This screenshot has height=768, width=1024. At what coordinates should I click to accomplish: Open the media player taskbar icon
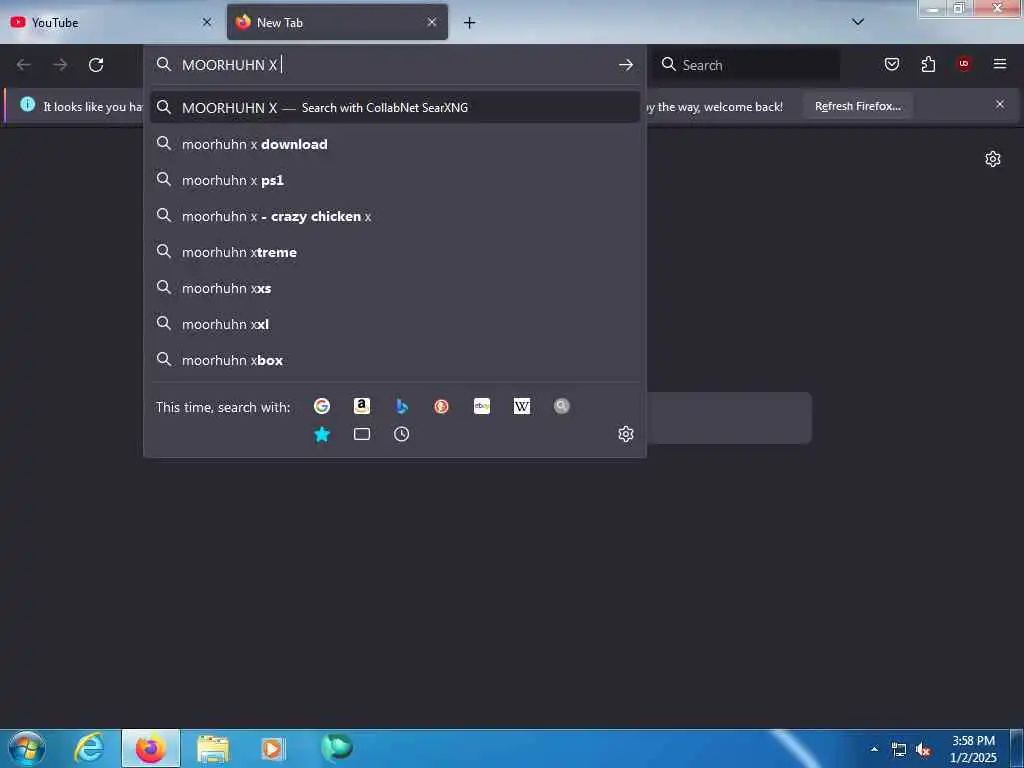(273, 748)
